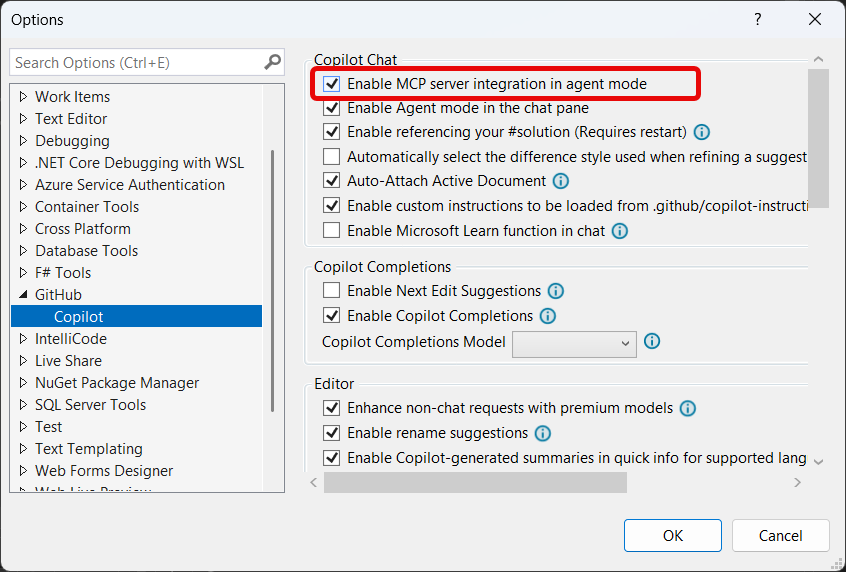This screenshot has height=572, width=846.
Task: Click info icon next to Next Edit Suggestions
Action: pos(556,291)
